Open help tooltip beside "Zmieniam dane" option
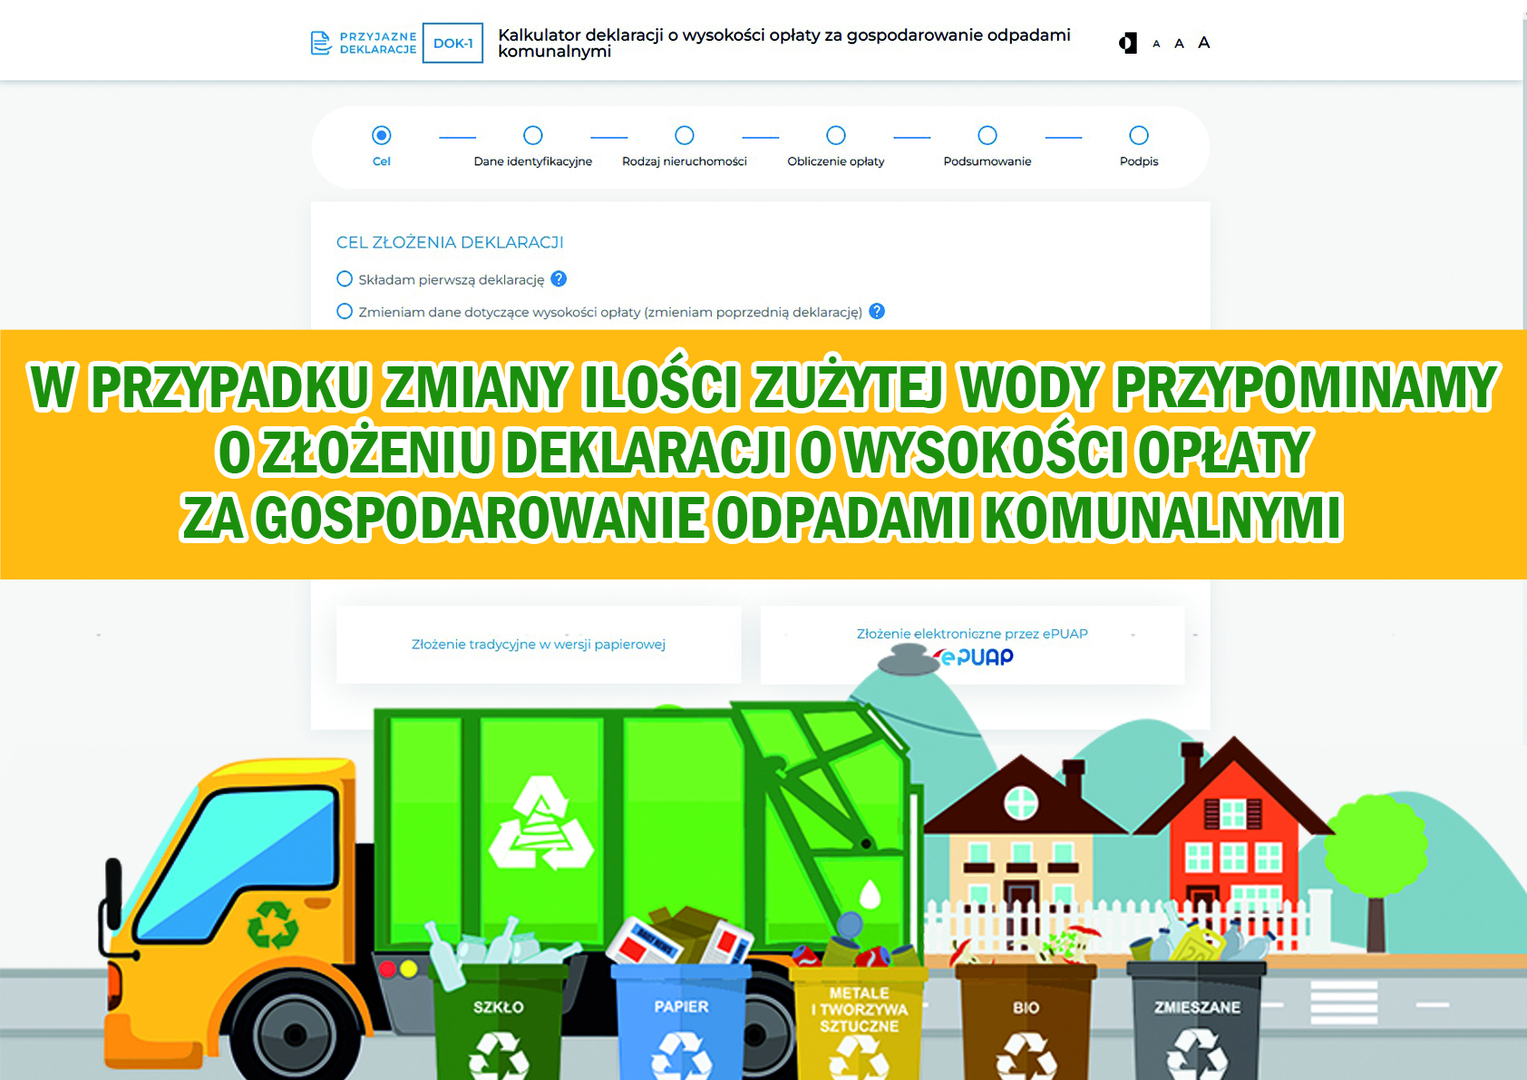The width and height of the screenshot is (1527, 1080). coord(876,312)
